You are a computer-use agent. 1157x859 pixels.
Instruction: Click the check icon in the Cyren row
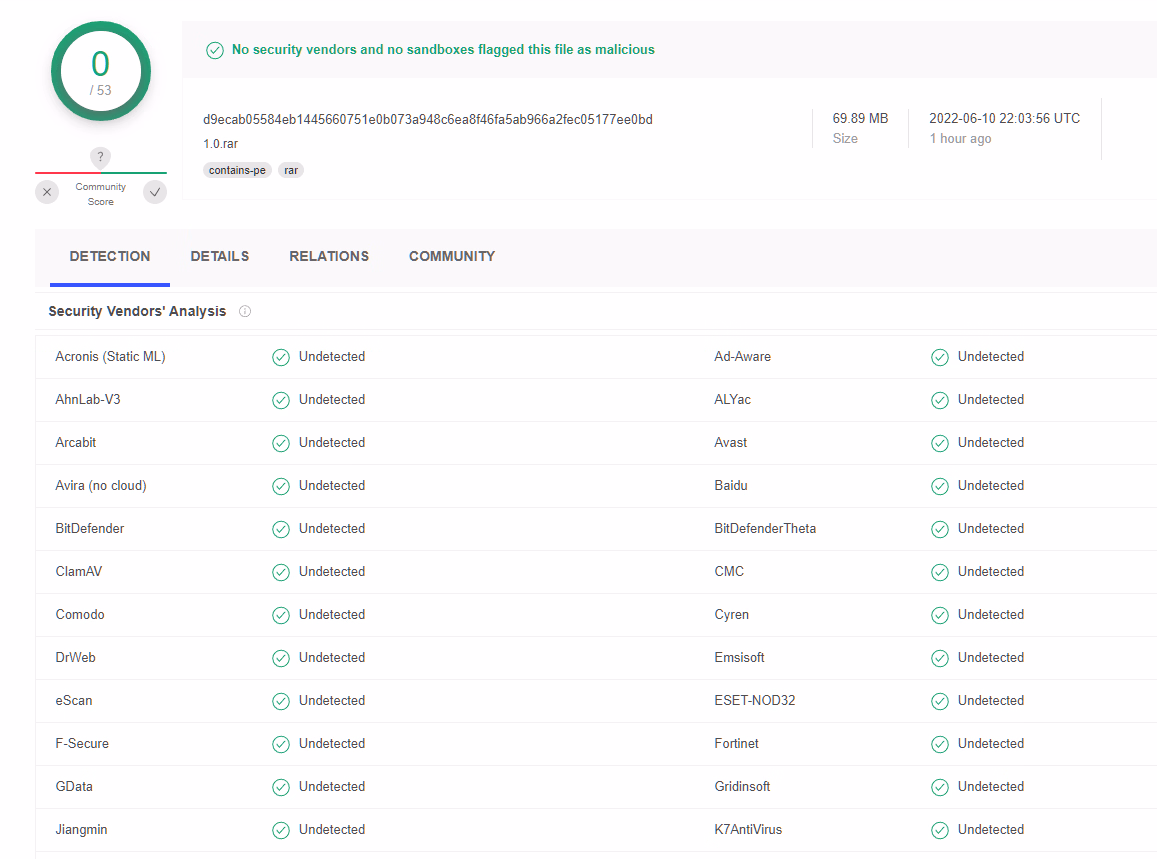pyautogui.click(x=940, y=615)
